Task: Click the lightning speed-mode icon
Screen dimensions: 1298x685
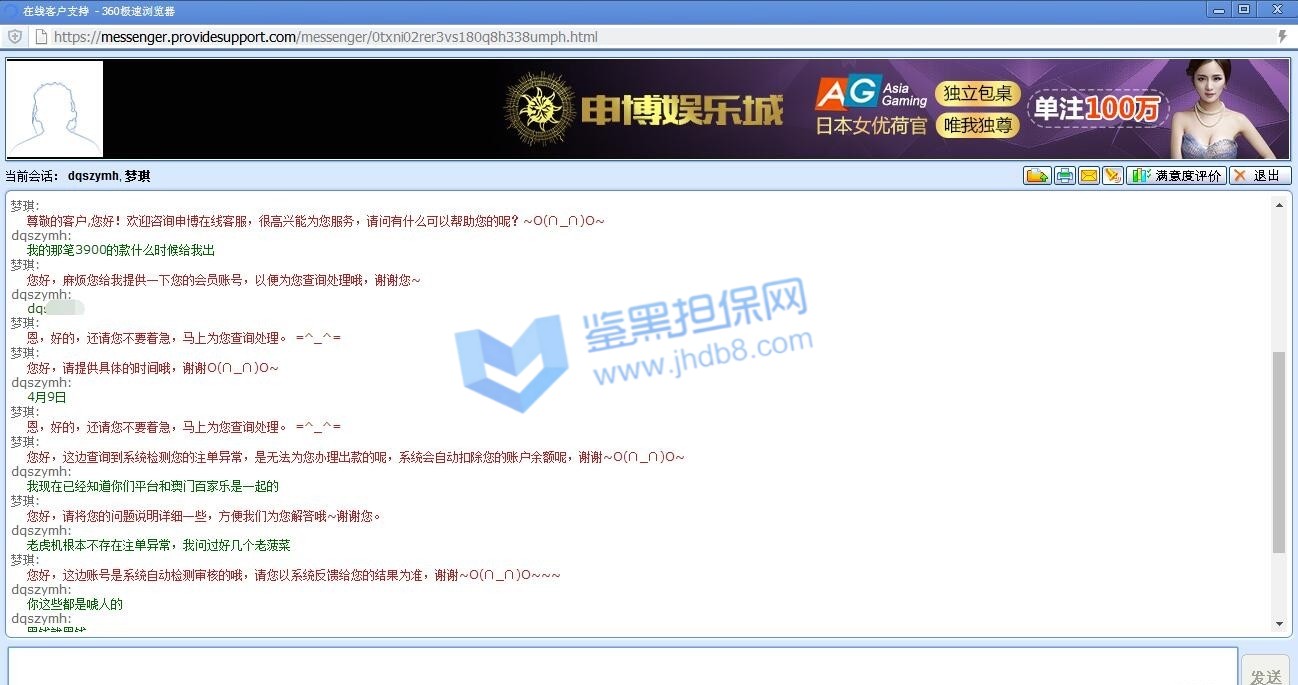Action: point(1282,37)
